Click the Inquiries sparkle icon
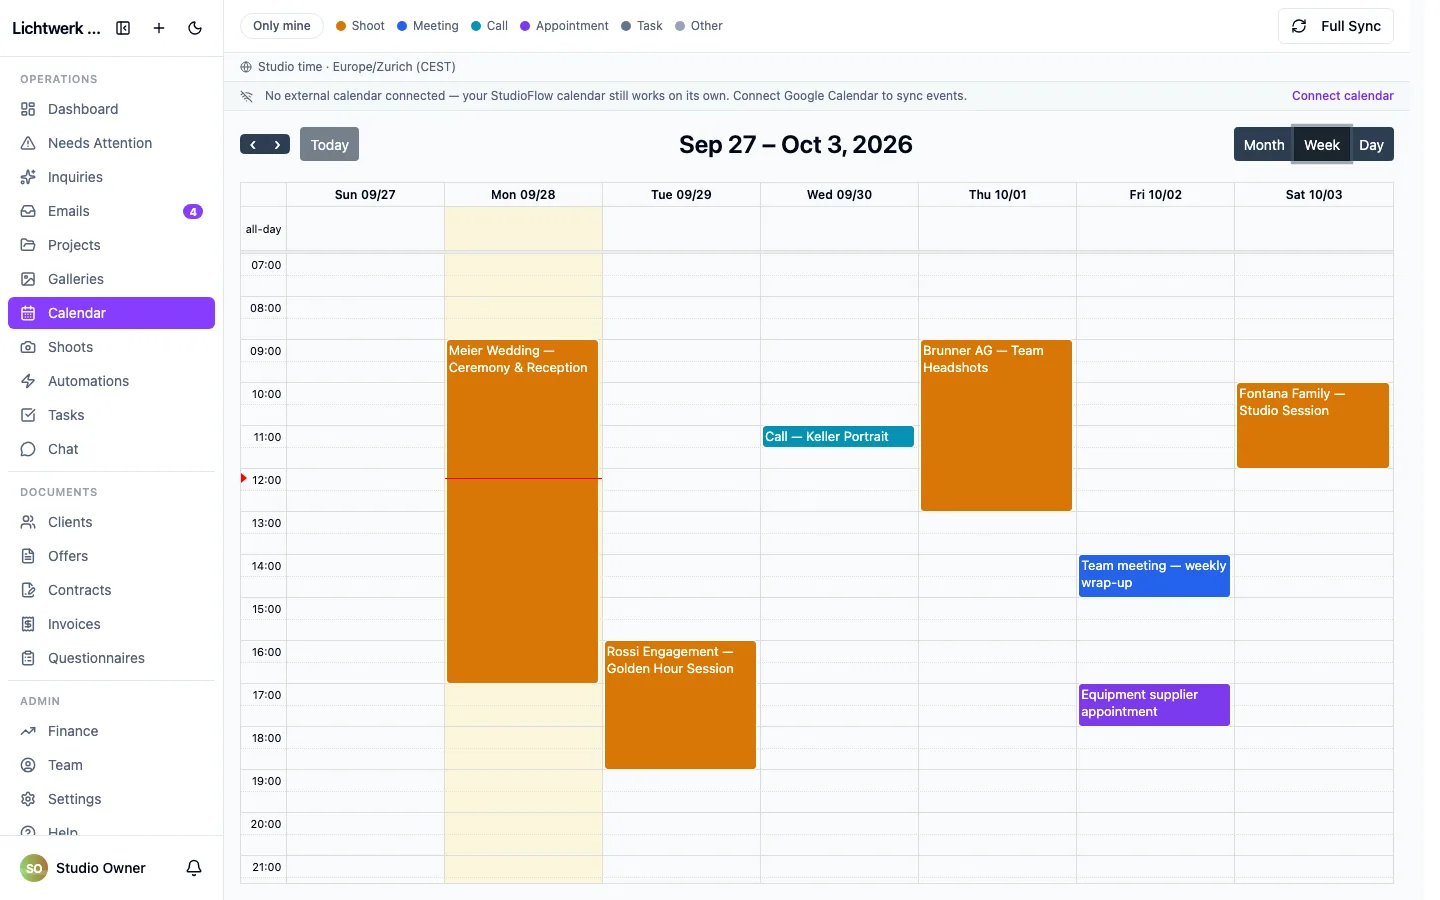 [28, 177]
